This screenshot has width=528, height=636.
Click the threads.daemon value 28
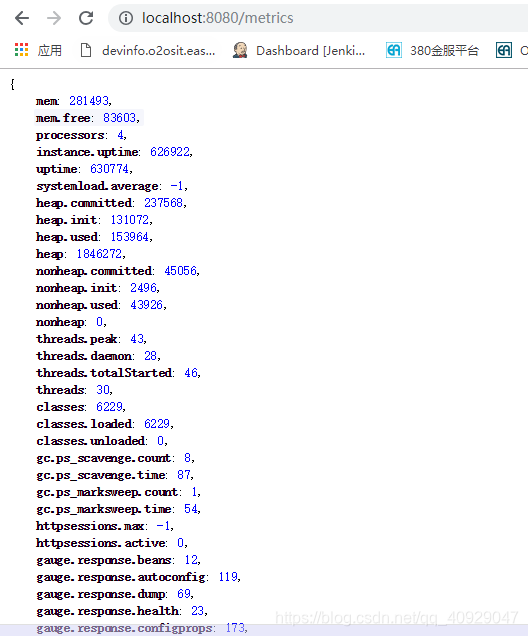coord(150,356)
